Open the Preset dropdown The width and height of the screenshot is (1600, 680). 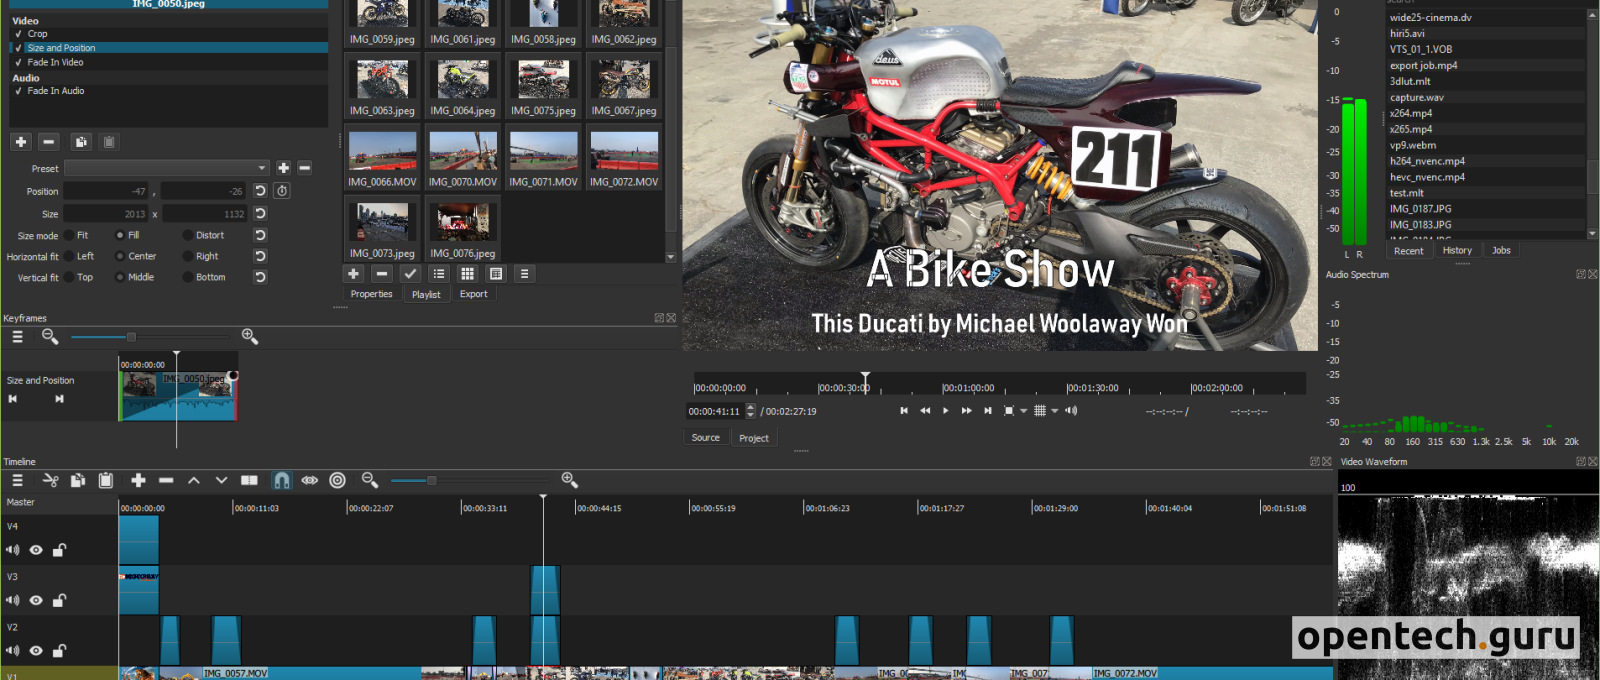[x=166, y=168]
